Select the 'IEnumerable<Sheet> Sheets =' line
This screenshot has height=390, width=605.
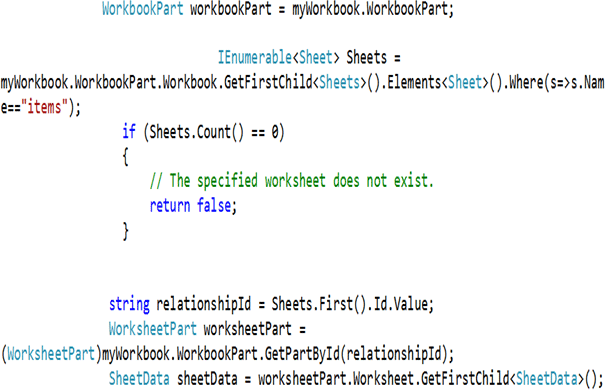pos(309,58)
